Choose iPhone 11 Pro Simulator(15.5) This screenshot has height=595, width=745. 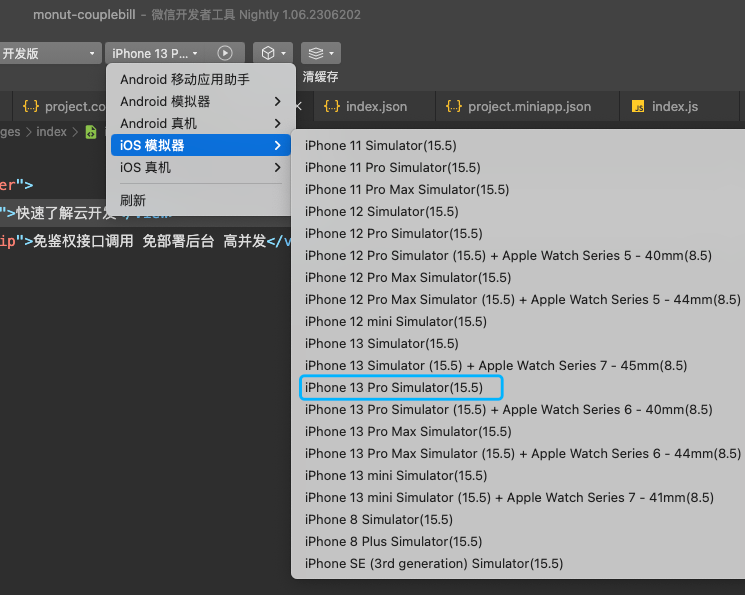click(518, 167)
